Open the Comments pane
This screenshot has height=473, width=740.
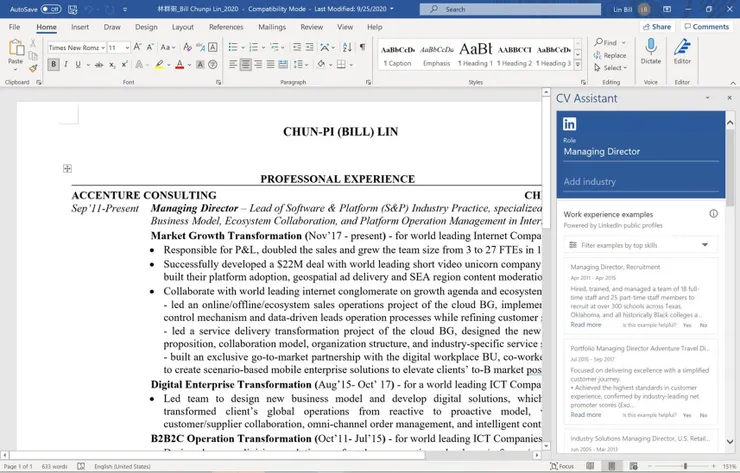click(706, 27)
